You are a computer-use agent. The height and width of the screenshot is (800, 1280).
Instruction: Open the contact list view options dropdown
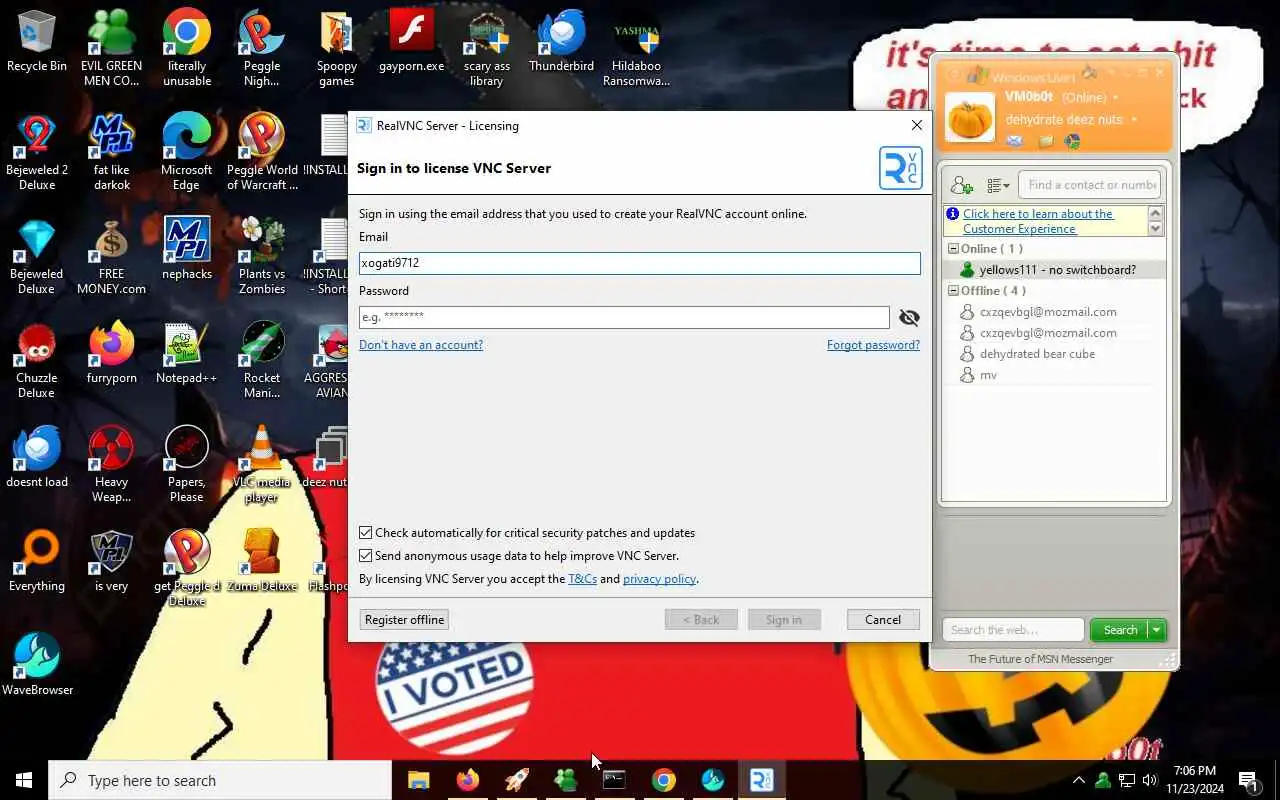(998, 185)
